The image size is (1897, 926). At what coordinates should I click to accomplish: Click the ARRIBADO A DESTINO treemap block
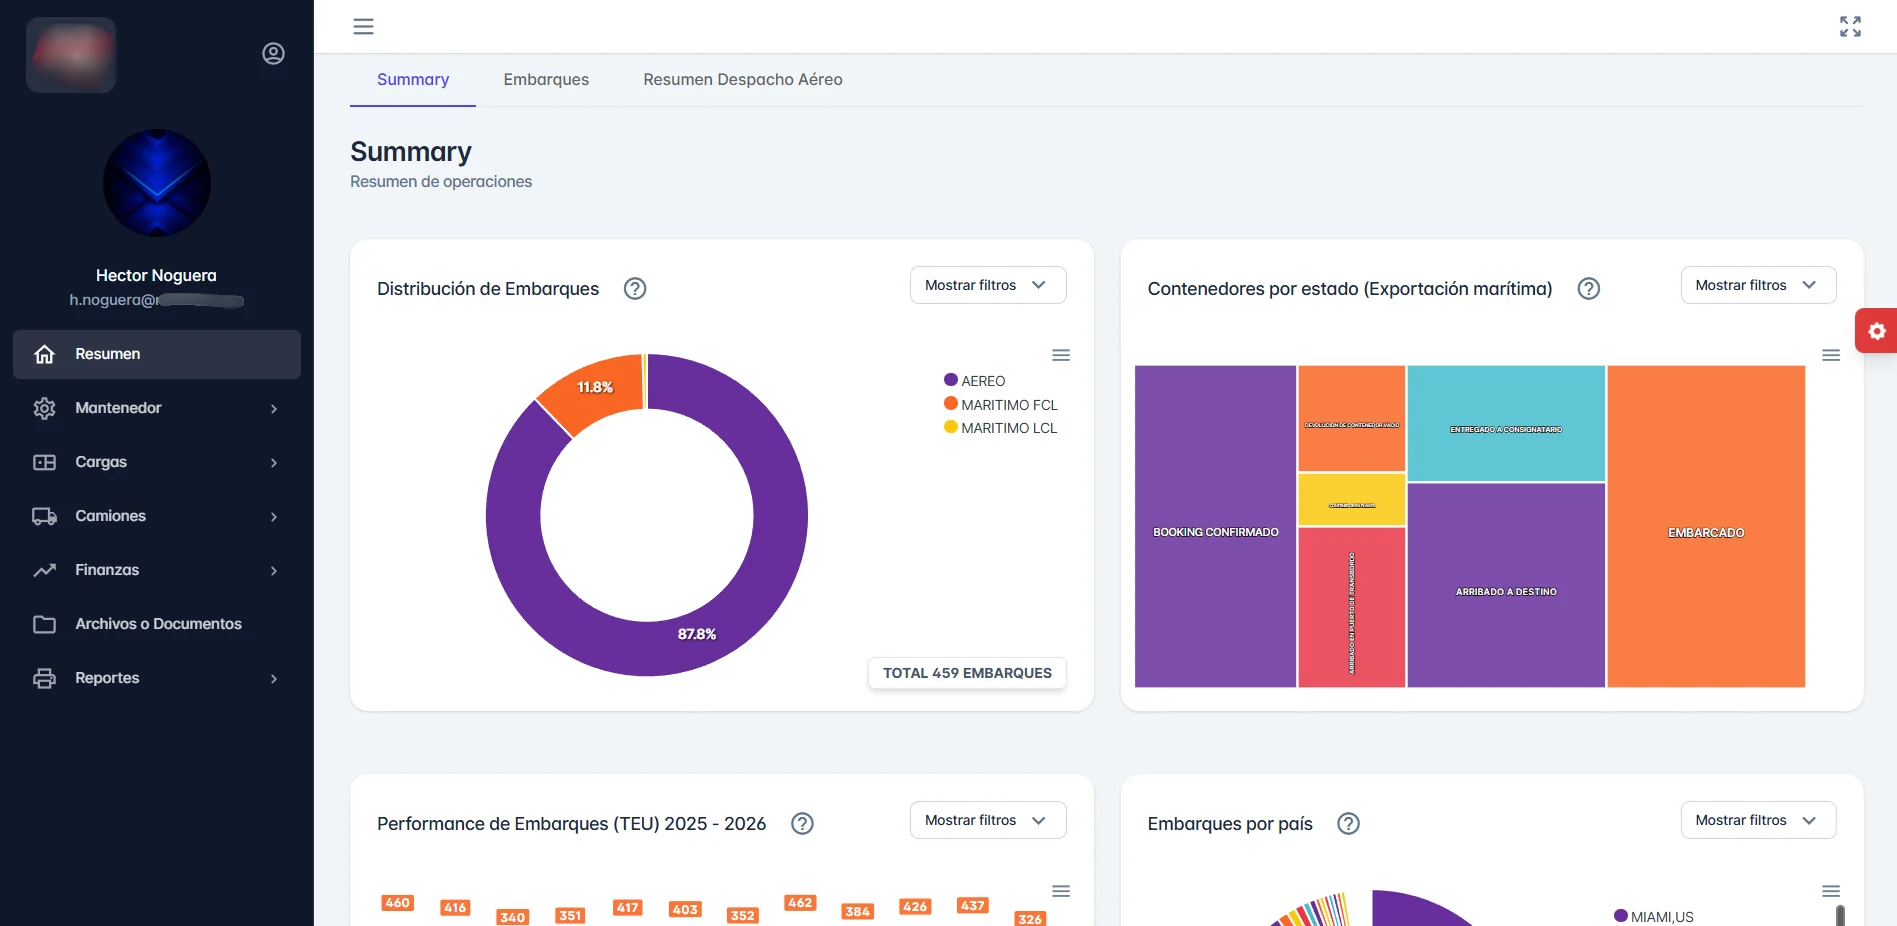(1506, 586)
